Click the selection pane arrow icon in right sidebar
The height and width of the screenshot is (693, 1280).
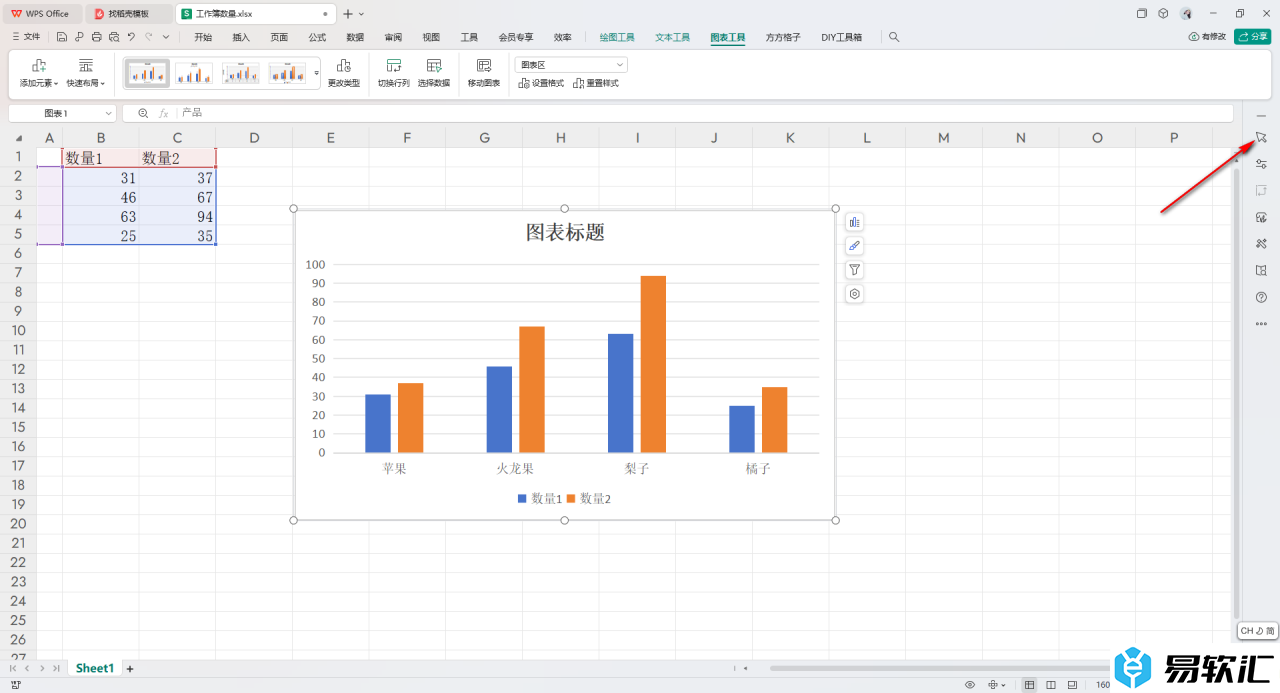click(x=1261, y=137)
